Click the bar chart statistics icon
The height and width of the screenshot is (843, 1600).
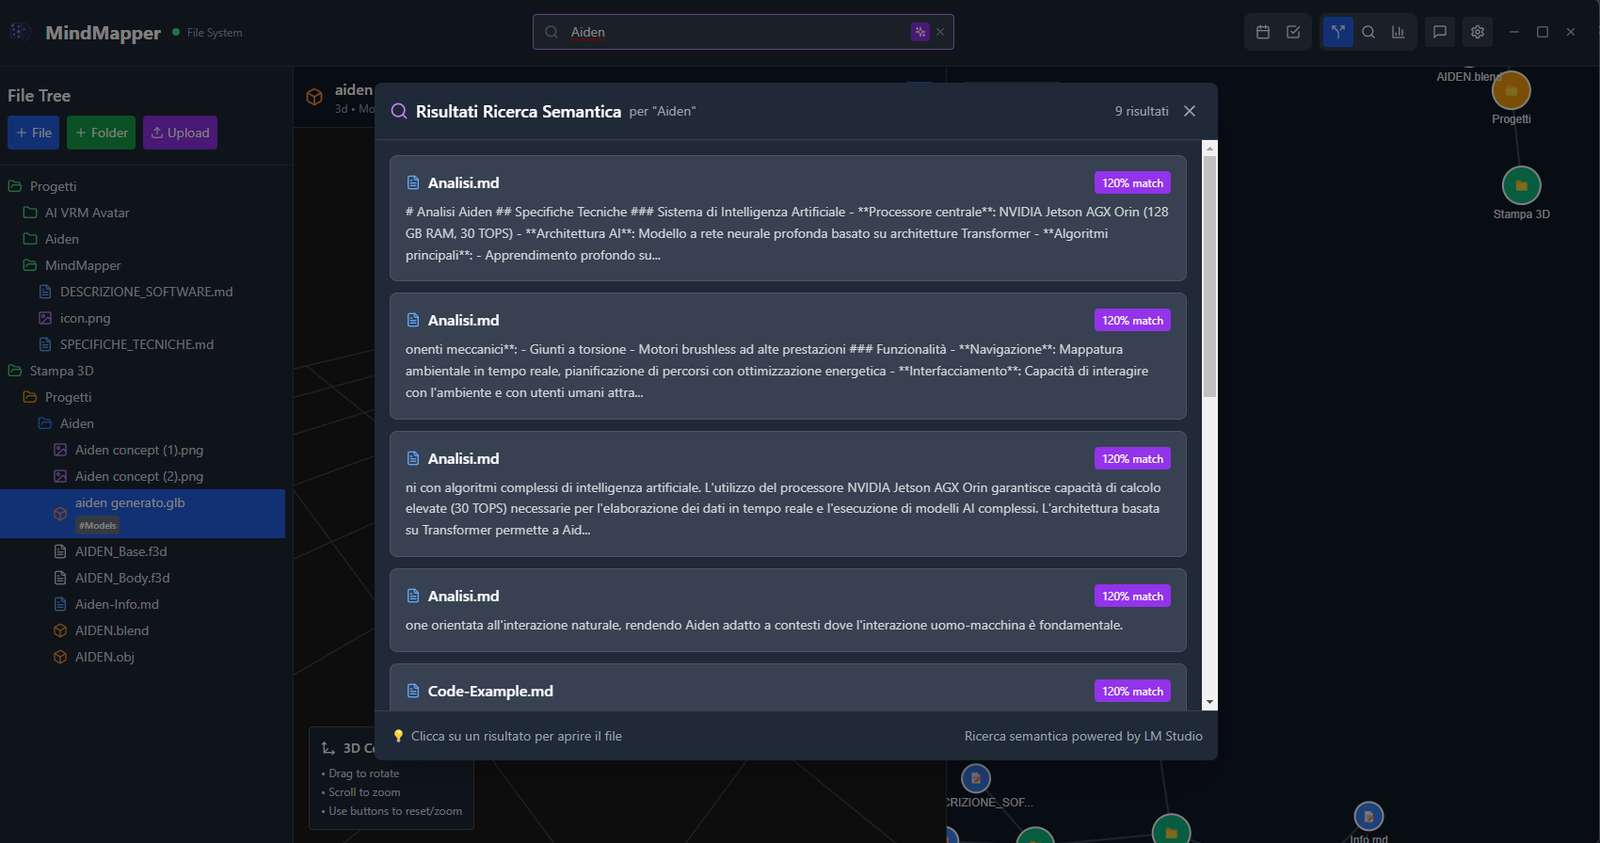1398,32
